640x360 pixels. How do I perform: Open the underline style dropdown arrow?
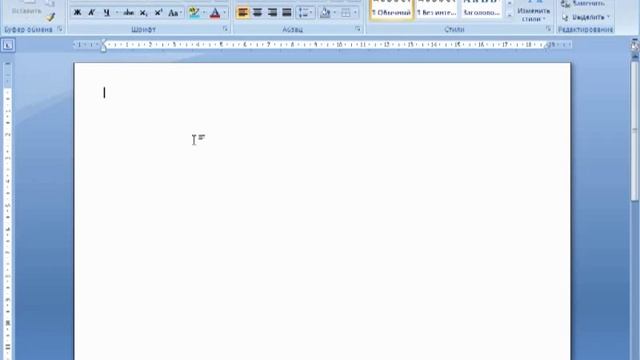pyautogui.click(x=117, y=13)
